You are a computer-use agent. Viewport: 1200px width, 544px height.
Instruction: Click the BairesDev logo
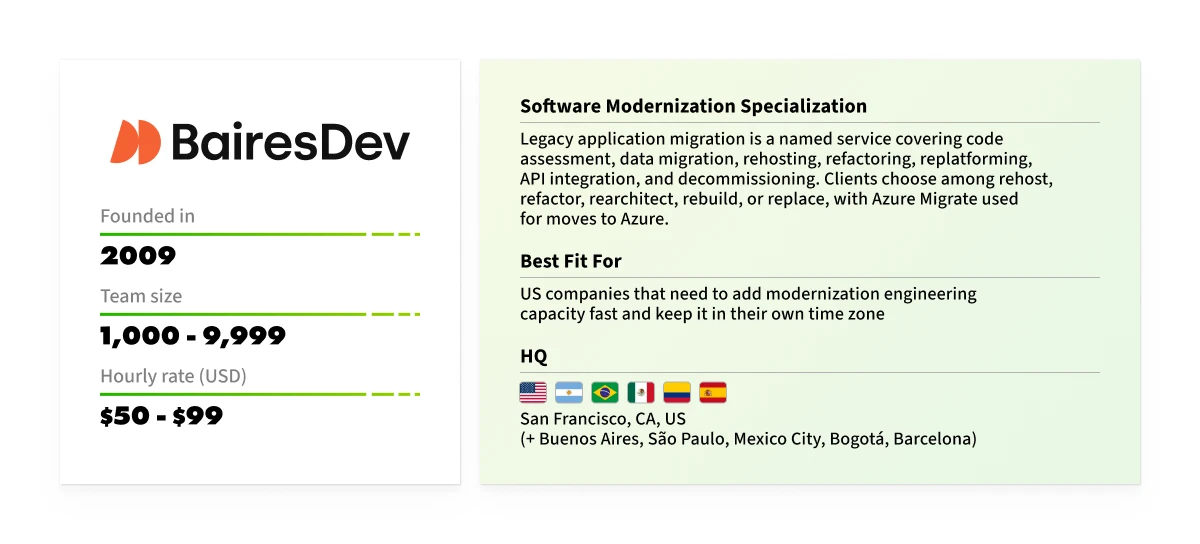click(260, 142)
